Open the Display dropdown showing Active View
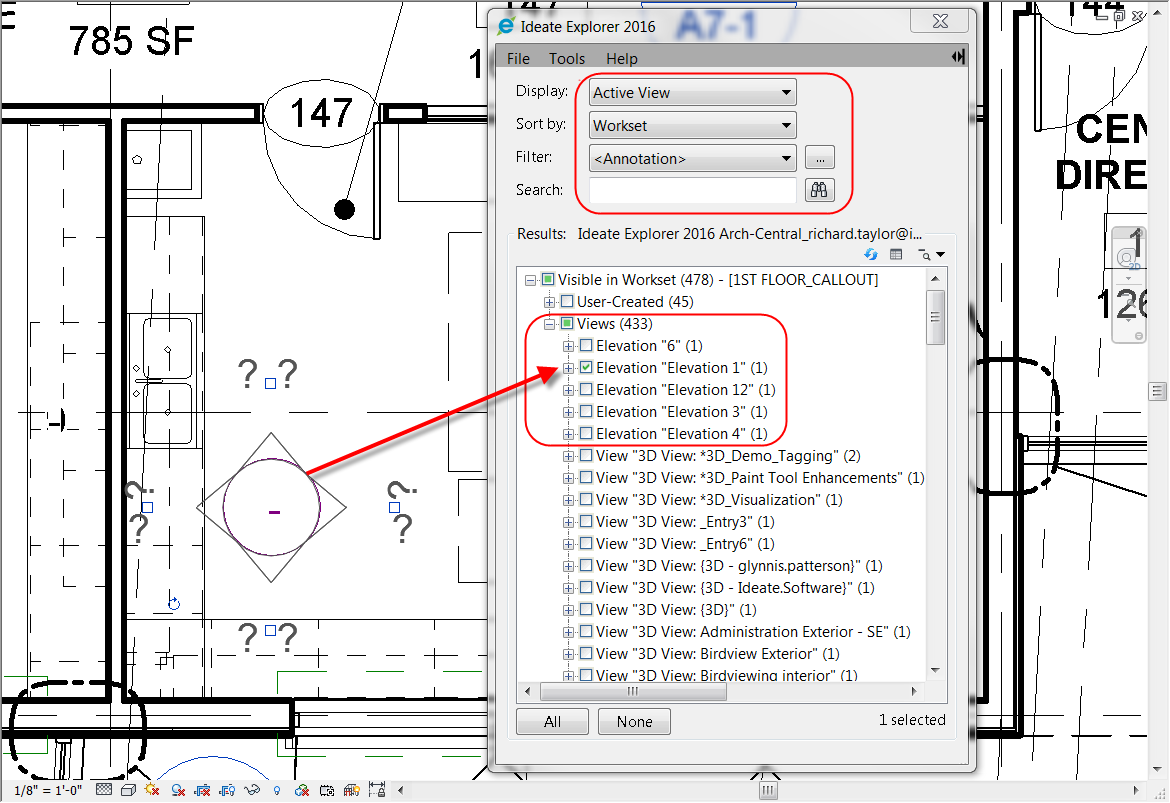1170x803 pixels. click(x=692, y=93)
